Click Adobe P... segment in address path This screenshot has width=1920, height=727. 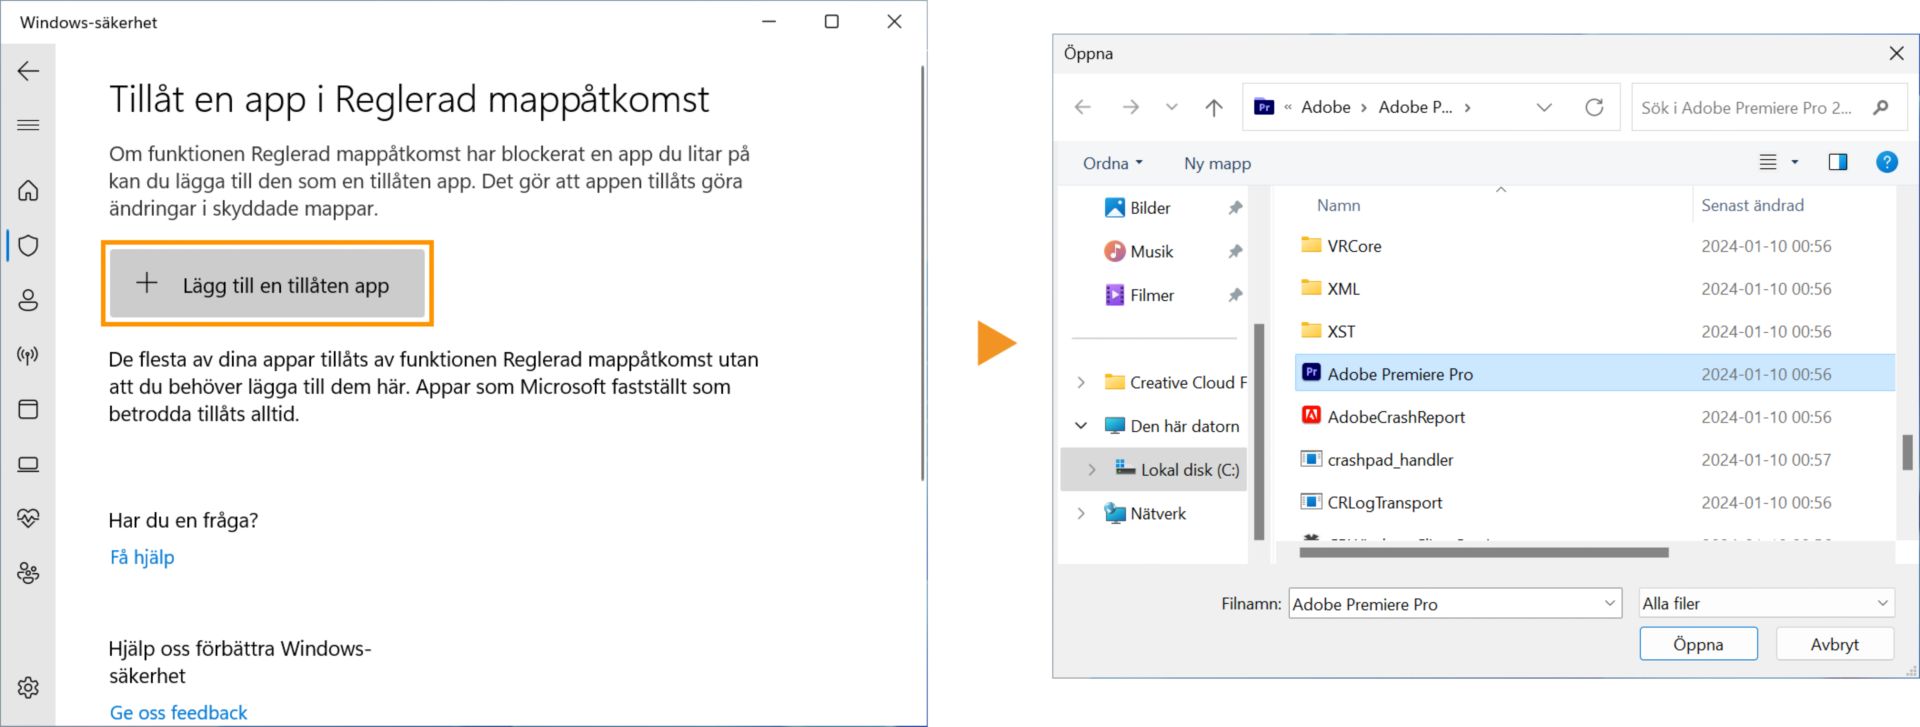[x=1415, y=107]
